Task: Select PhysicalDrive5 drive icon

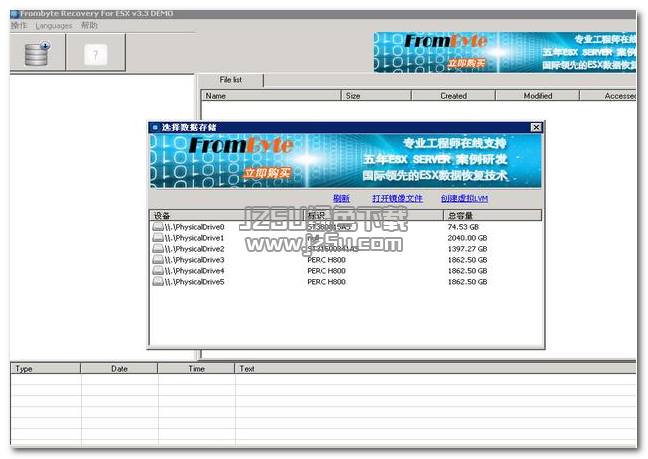Action: (x=158, y=281)
